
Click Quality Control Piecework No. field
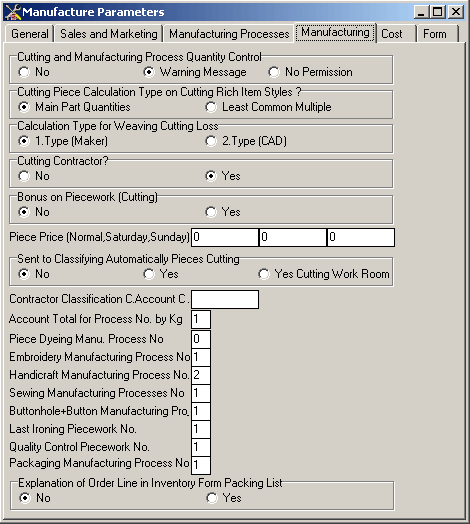click(201, 447)
